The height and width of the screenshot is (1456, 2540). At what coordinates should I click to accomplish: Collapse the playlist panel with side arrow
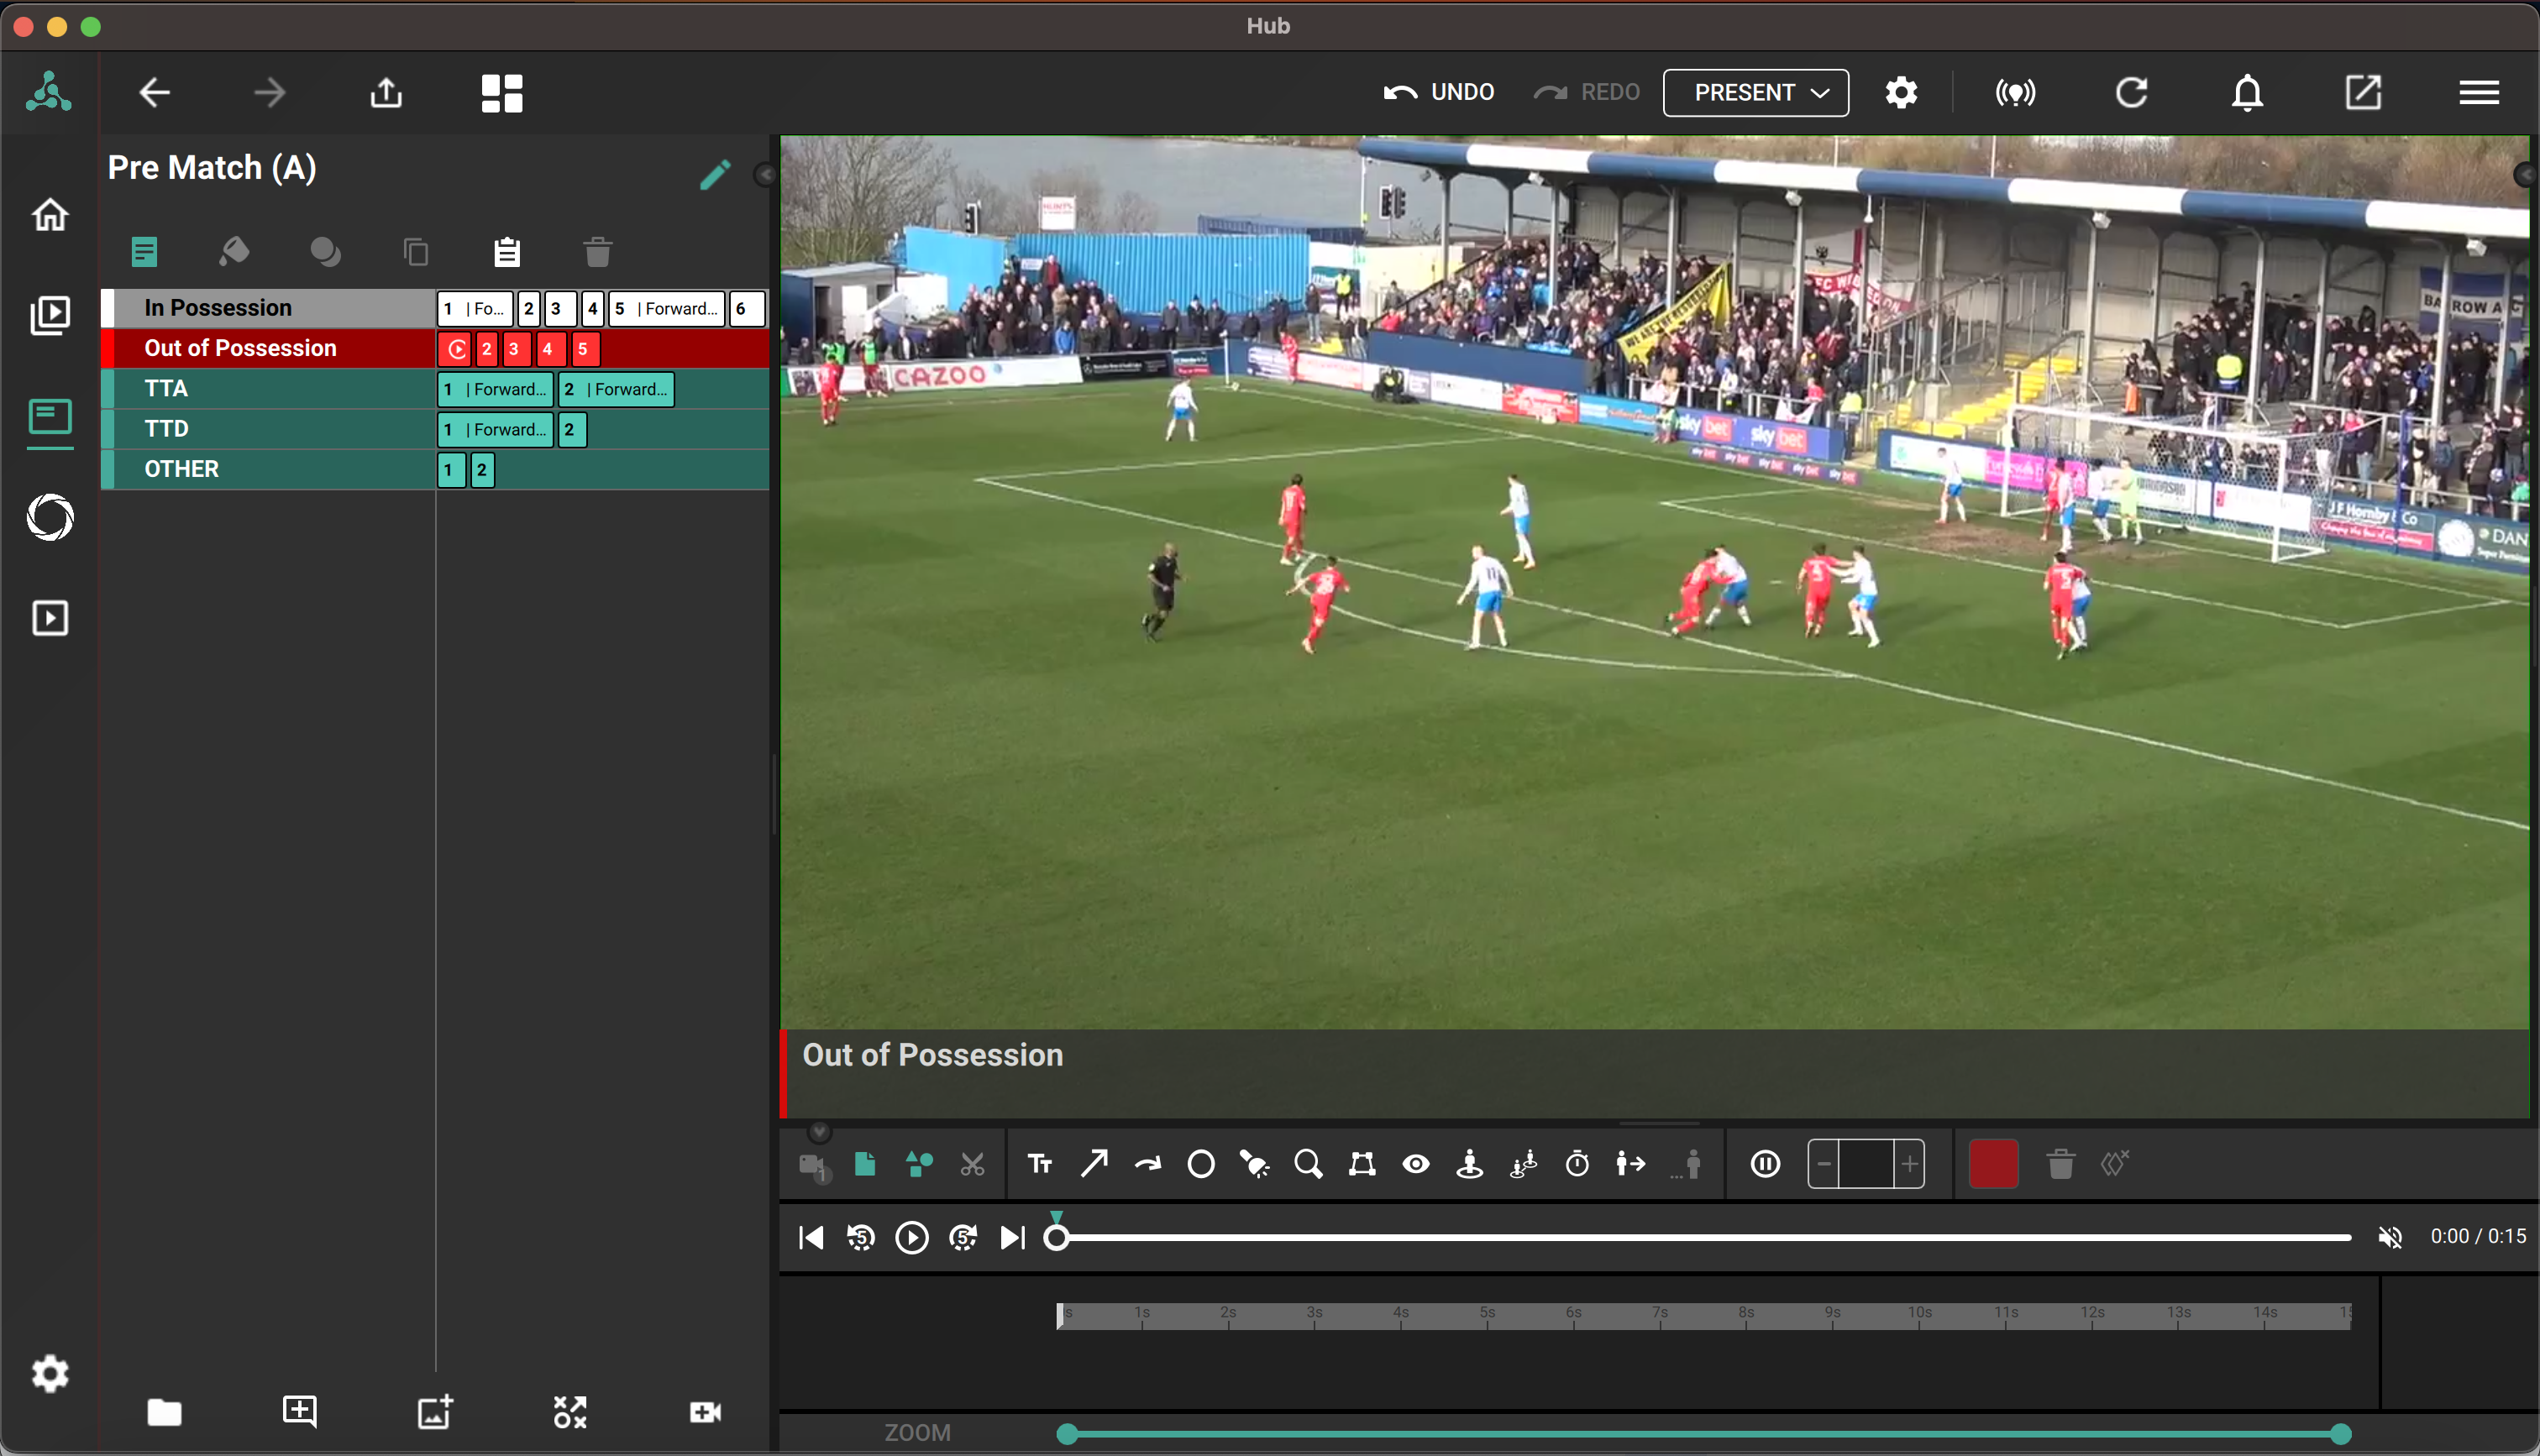click(765, 175)
